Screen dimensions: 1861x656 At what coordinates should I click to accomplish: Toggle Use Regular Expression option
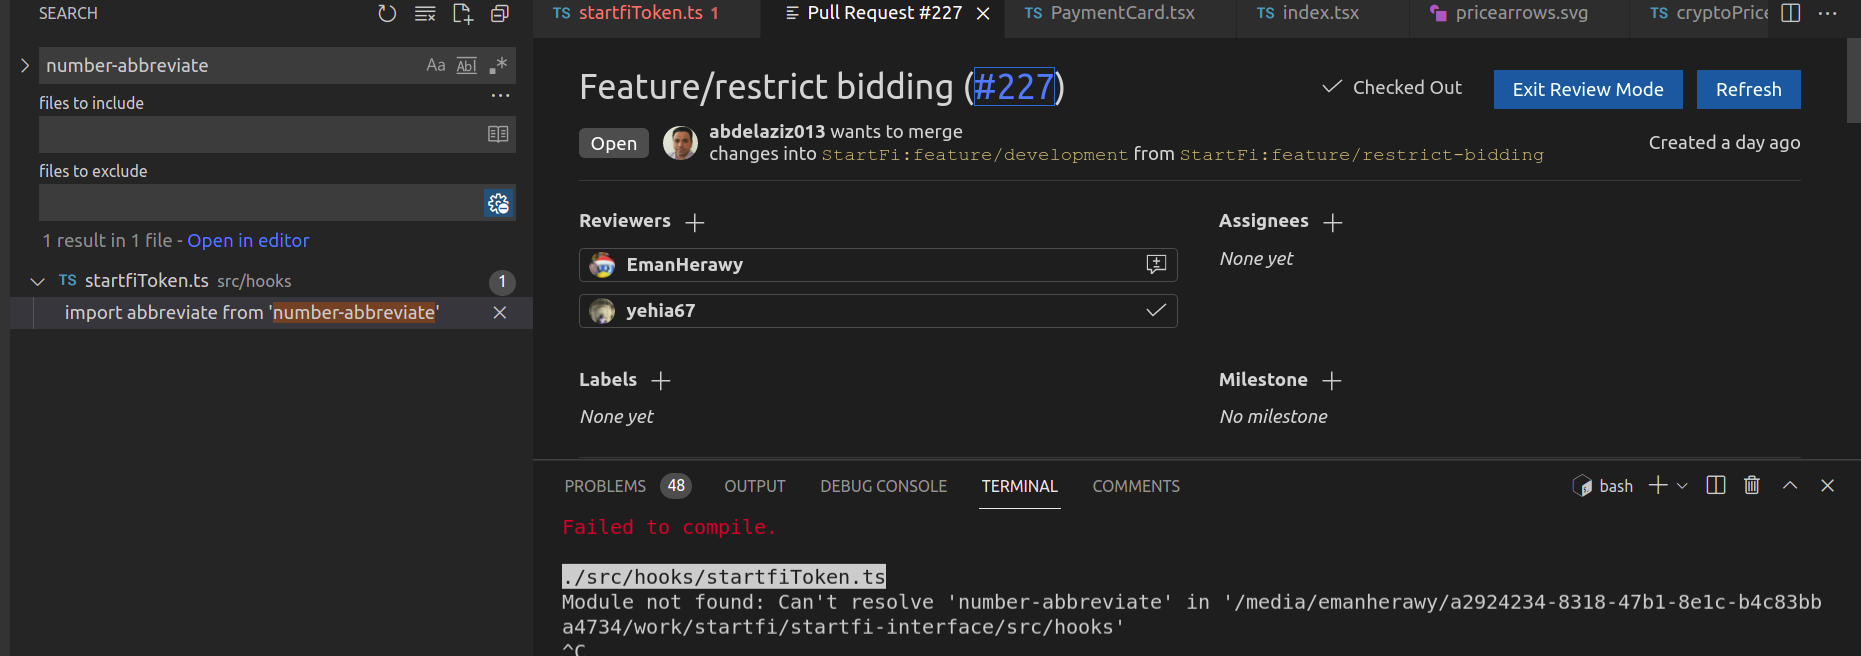[498, 65]
